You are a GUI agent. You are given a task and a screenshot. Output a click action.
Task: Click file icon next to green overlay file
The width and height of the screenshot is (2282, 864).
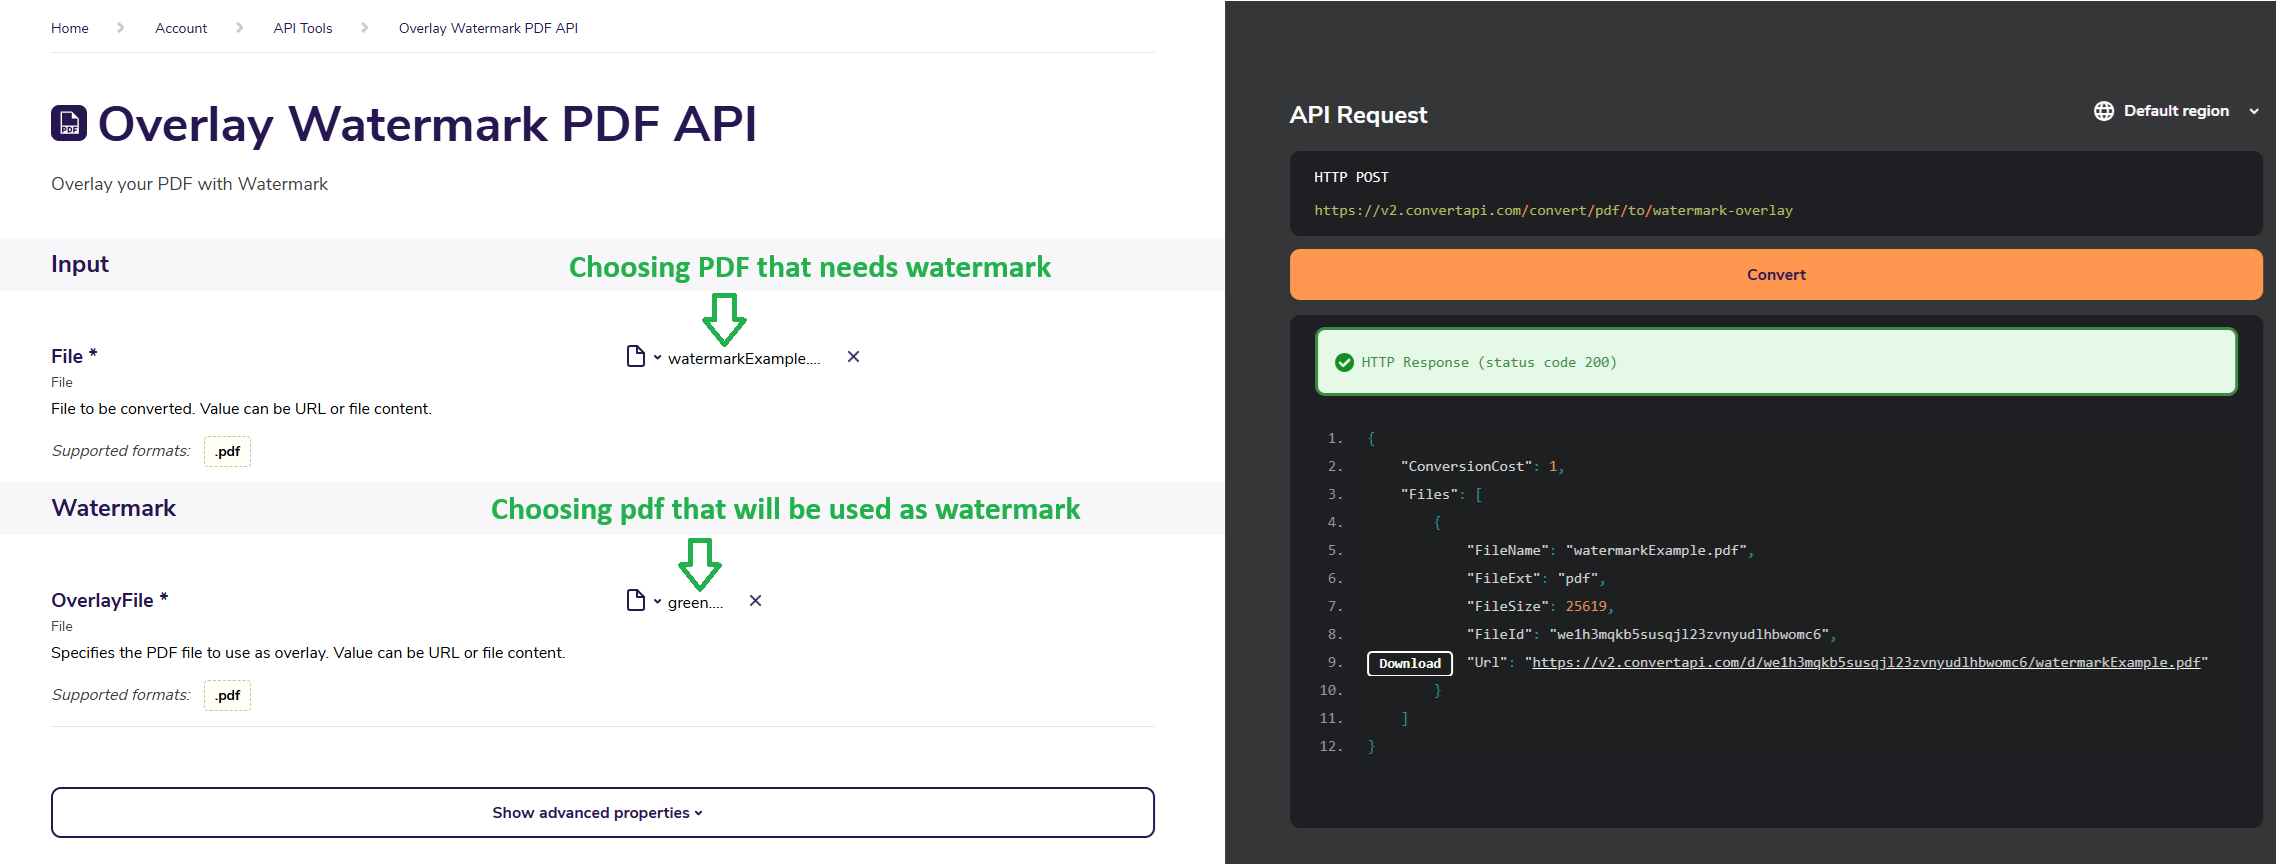[x=636, y=600]
